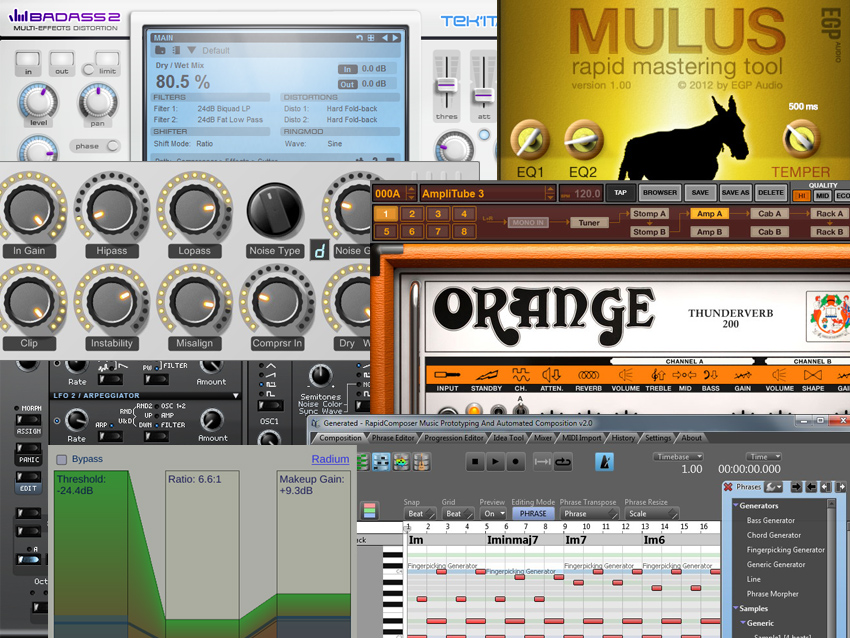
Task: Open the Phrase Resize Scale dropdown
Action: [652, 514]
